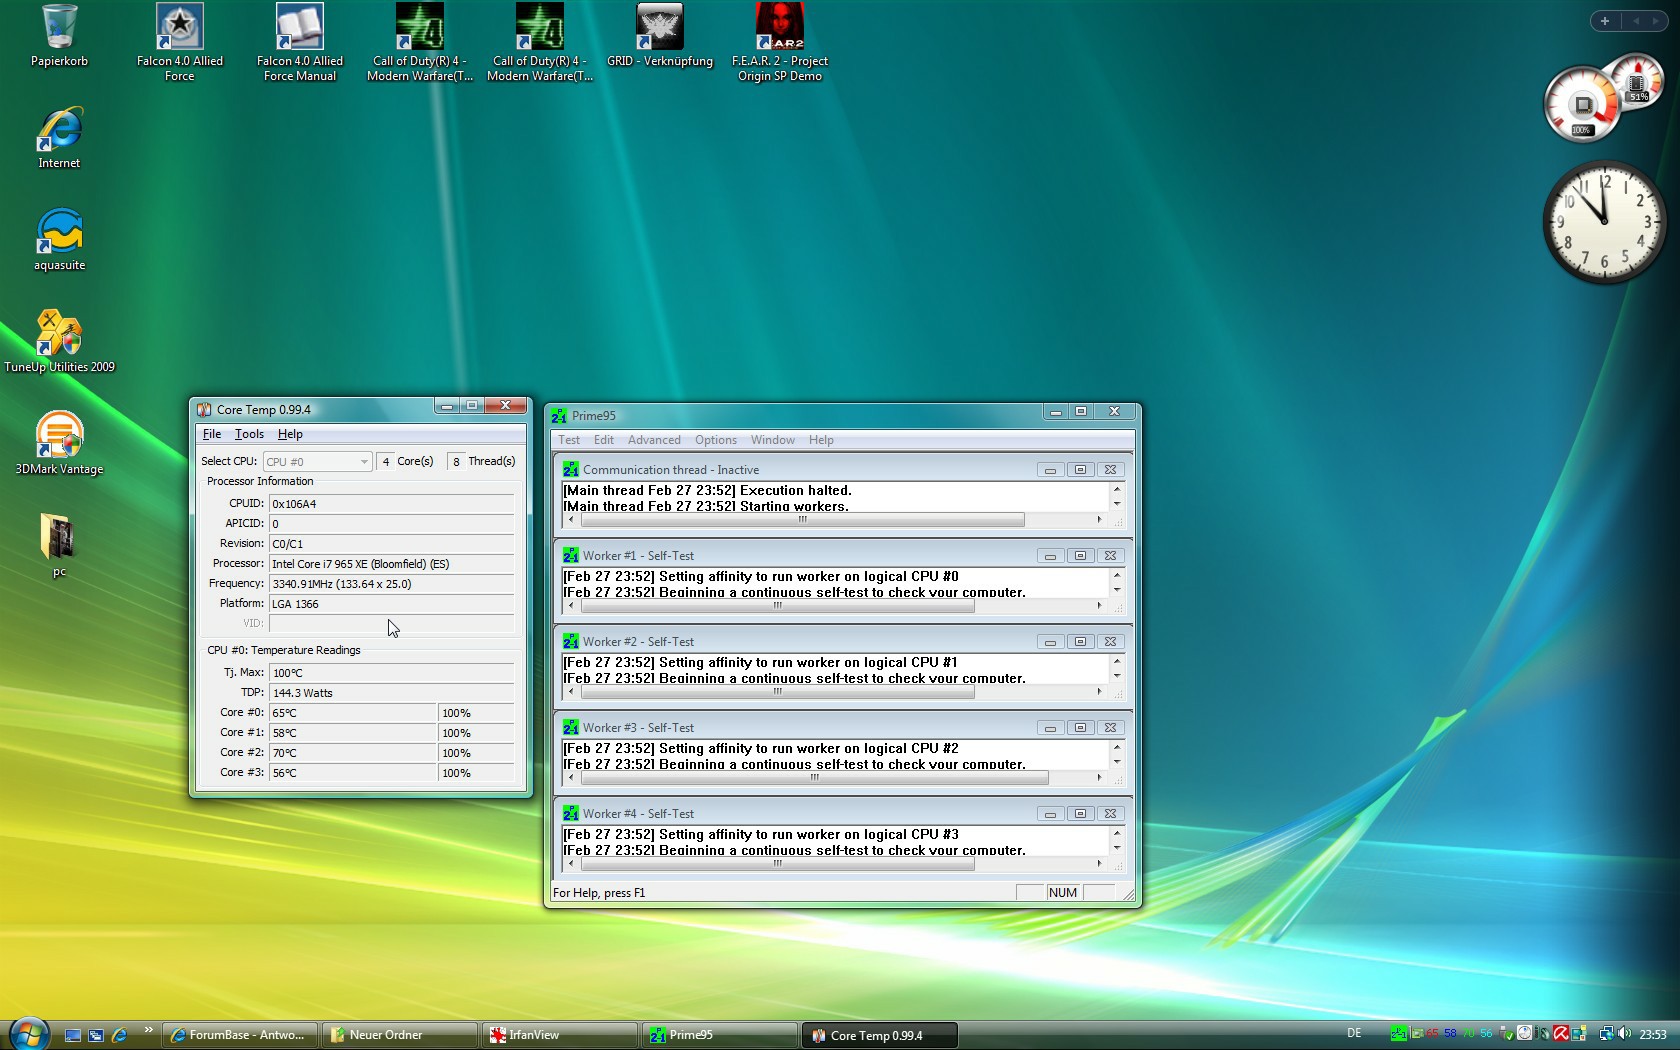The height and width of the screenshot is (1050, 1680).
Task: Open the Edit menu in Prime95
Action: [604, 440]
